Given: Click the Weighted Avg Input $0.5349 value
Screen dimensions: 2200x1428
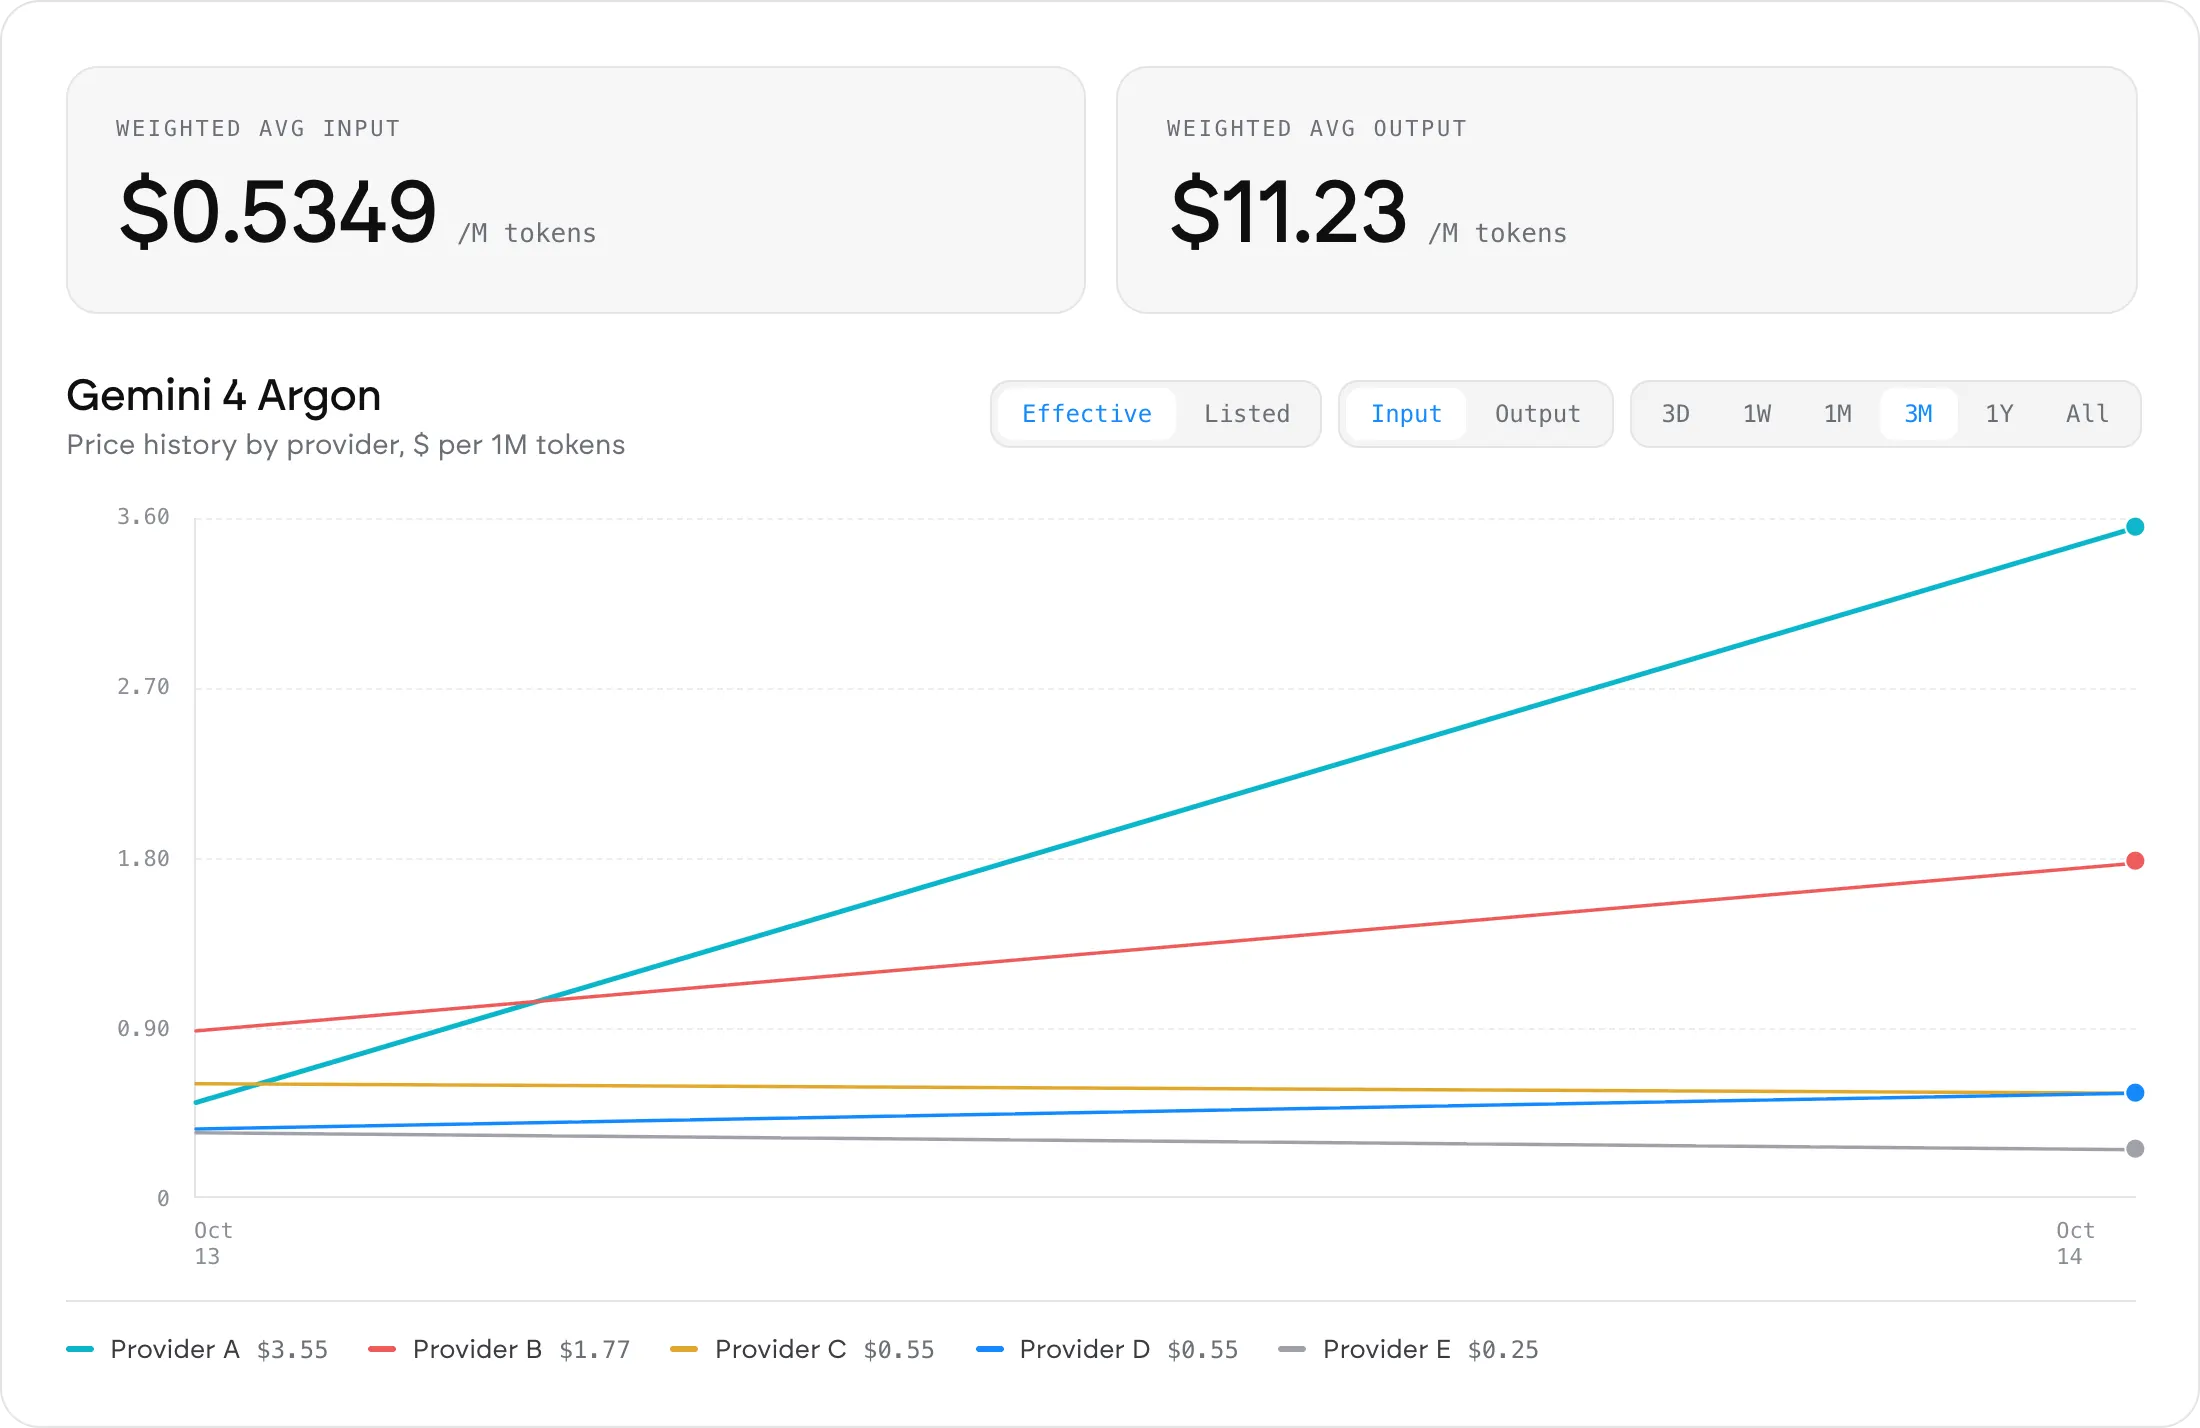Looking at the screenshot, I should click(278, 211).
